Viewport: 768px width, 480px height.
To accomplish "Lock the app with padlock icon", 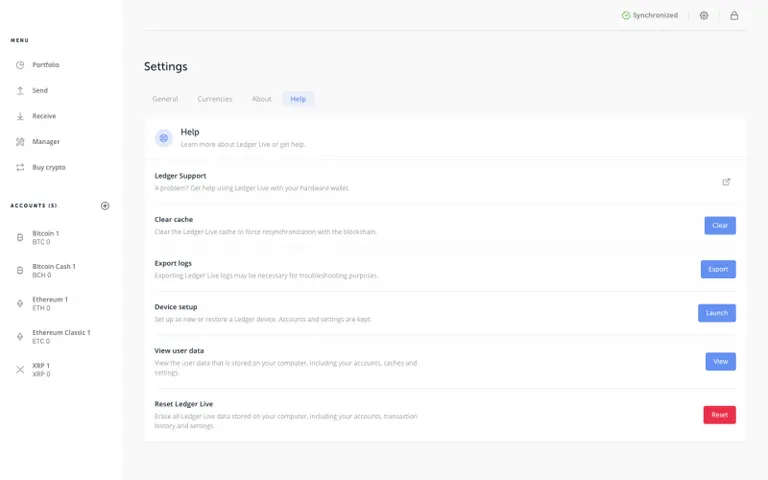I will 734,16.
